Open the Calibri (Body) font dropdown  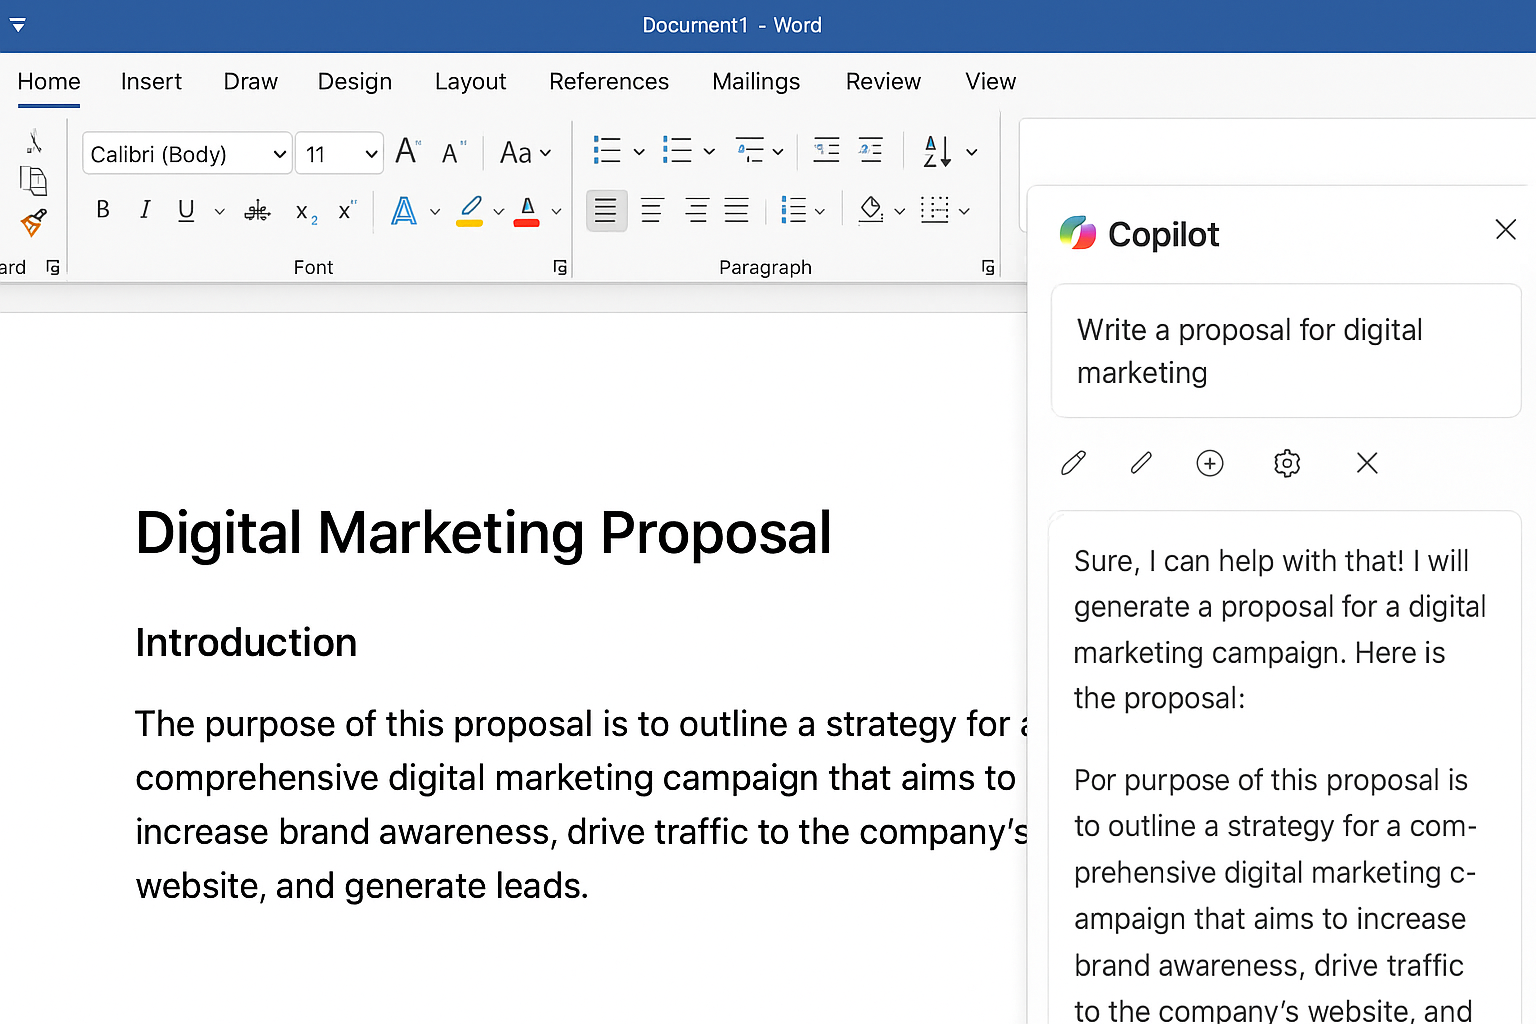(279, 154)
